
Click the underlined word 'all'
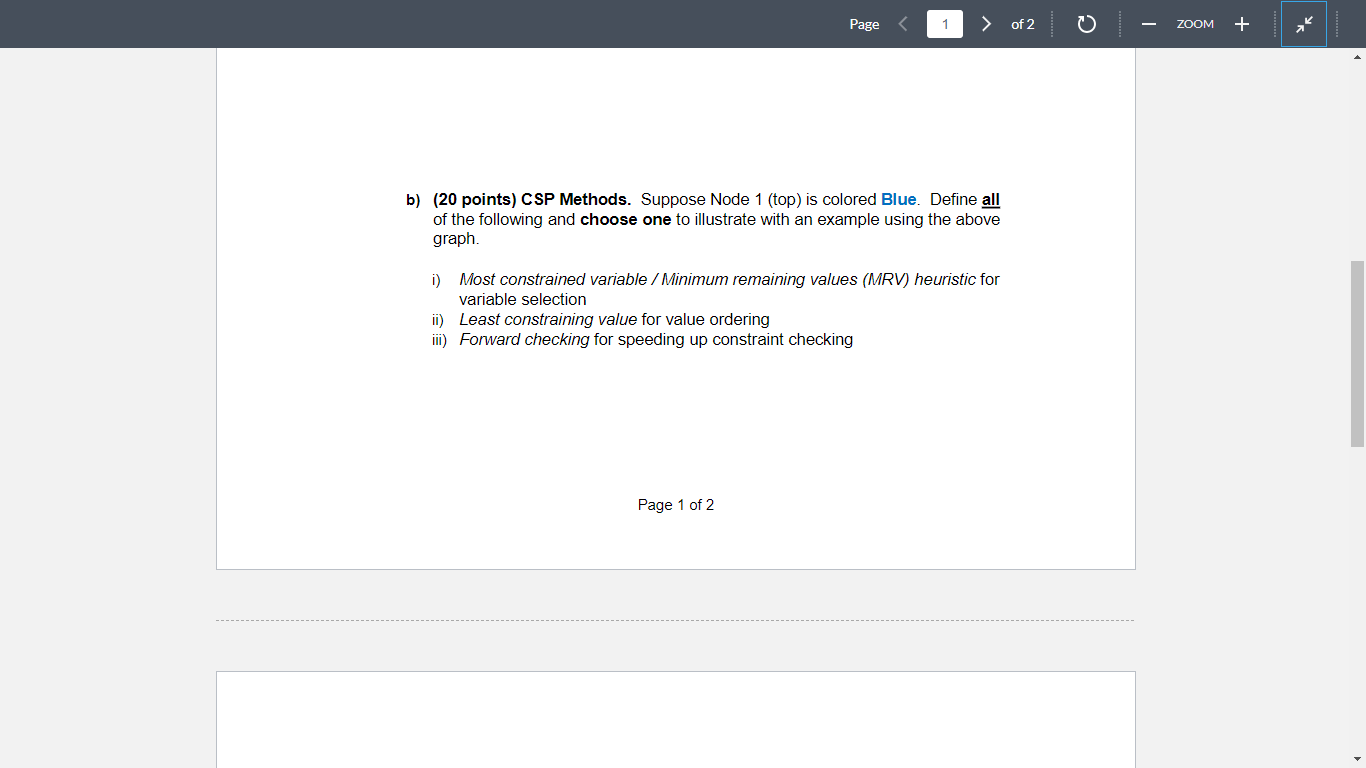[x=991, y=199]
